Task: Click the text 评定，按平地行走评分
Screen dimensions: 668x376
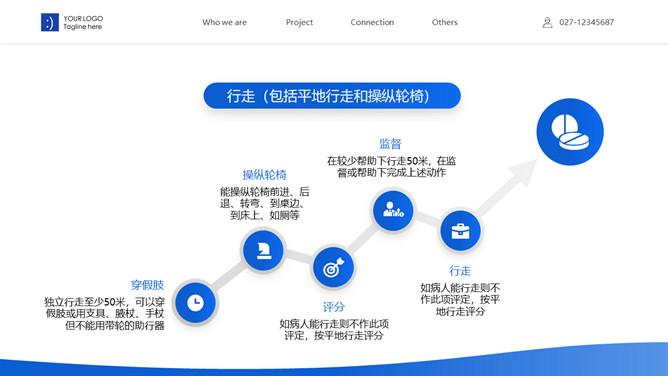Action: tap(334, 336)
